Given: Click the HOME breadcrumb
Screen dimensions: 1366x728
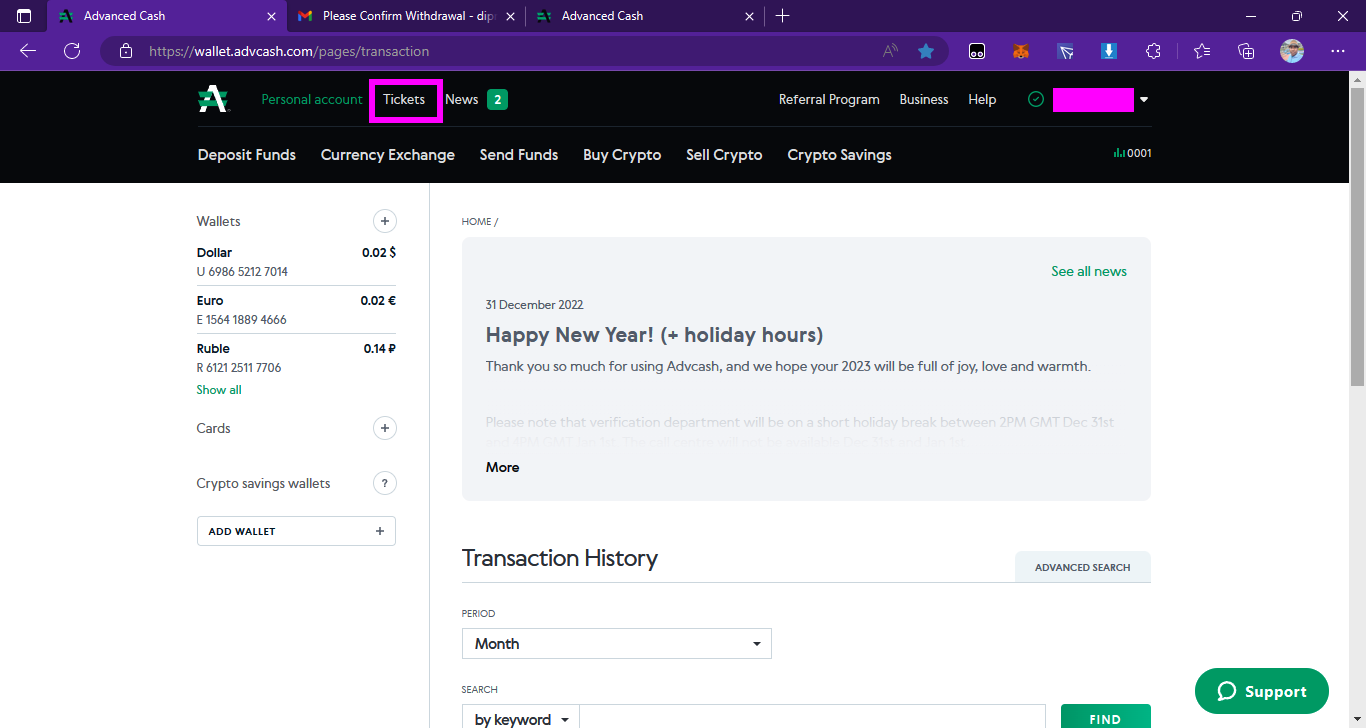Looking at the screenshot, I should point(476,222).
